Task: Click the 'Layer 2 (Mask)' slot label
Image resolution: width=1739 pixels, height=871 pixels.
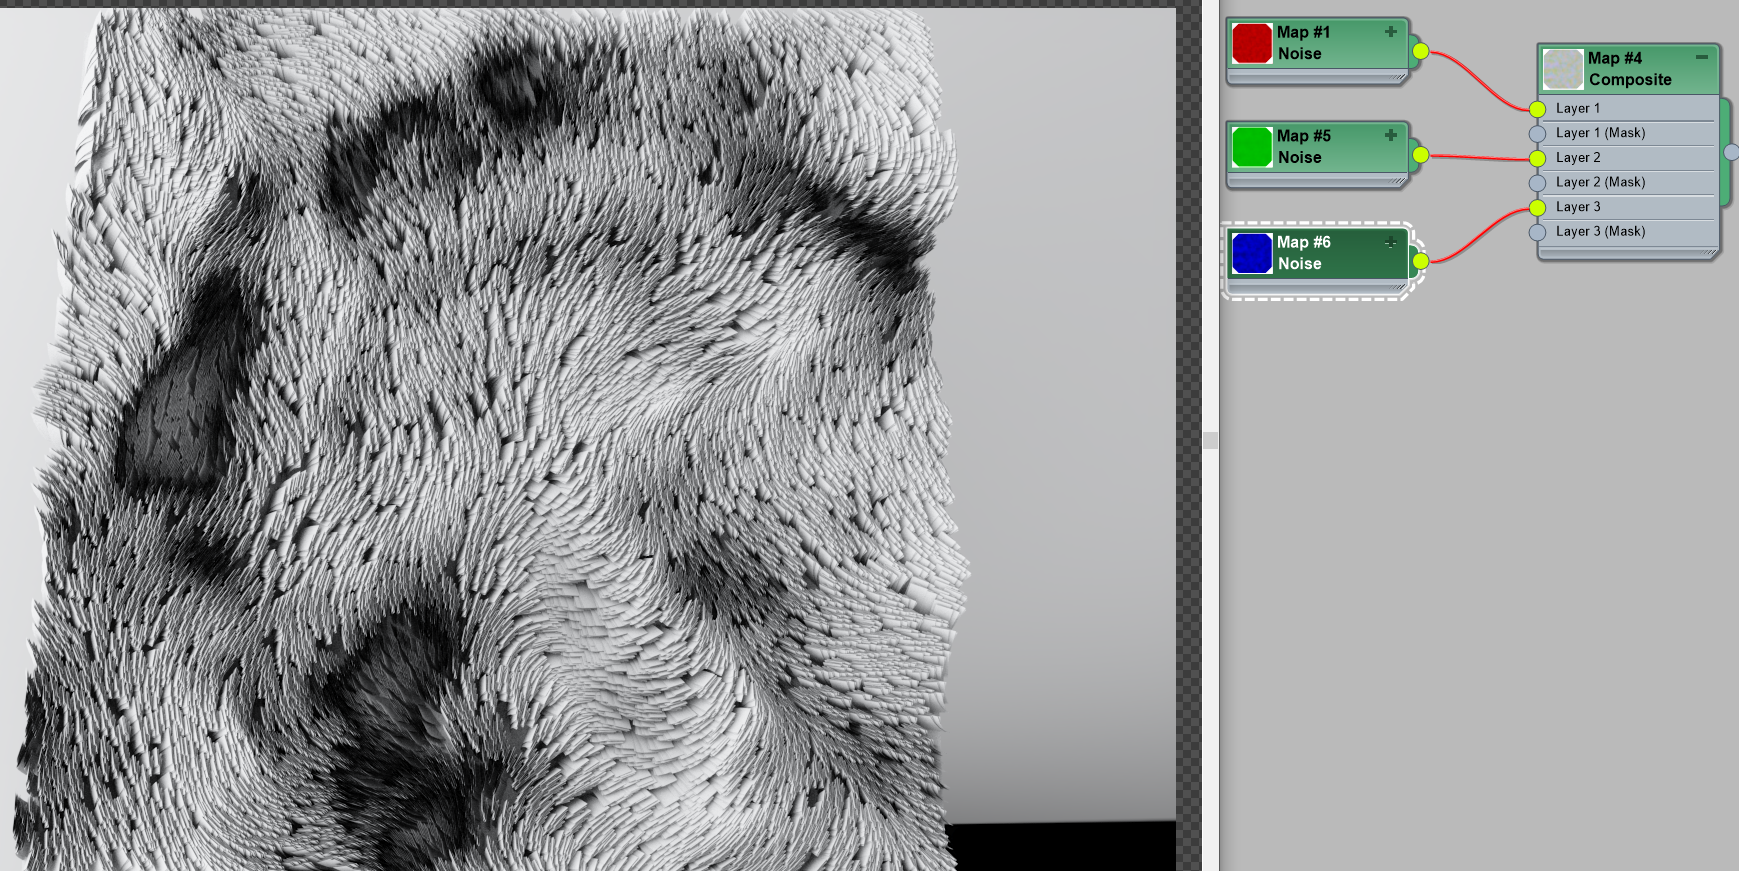Action: [1600, 182]
